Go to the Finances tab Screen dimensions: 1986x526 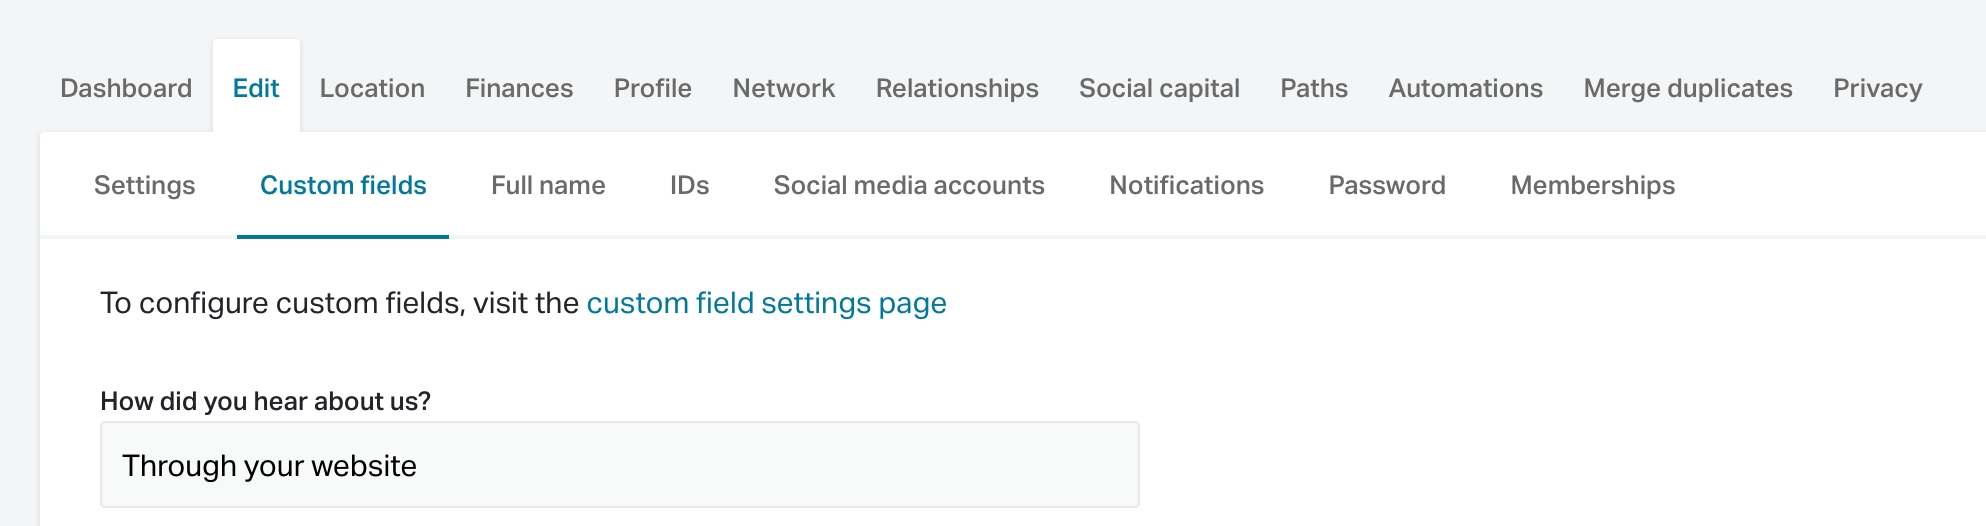pyautogui.click(x=519, y=88)
